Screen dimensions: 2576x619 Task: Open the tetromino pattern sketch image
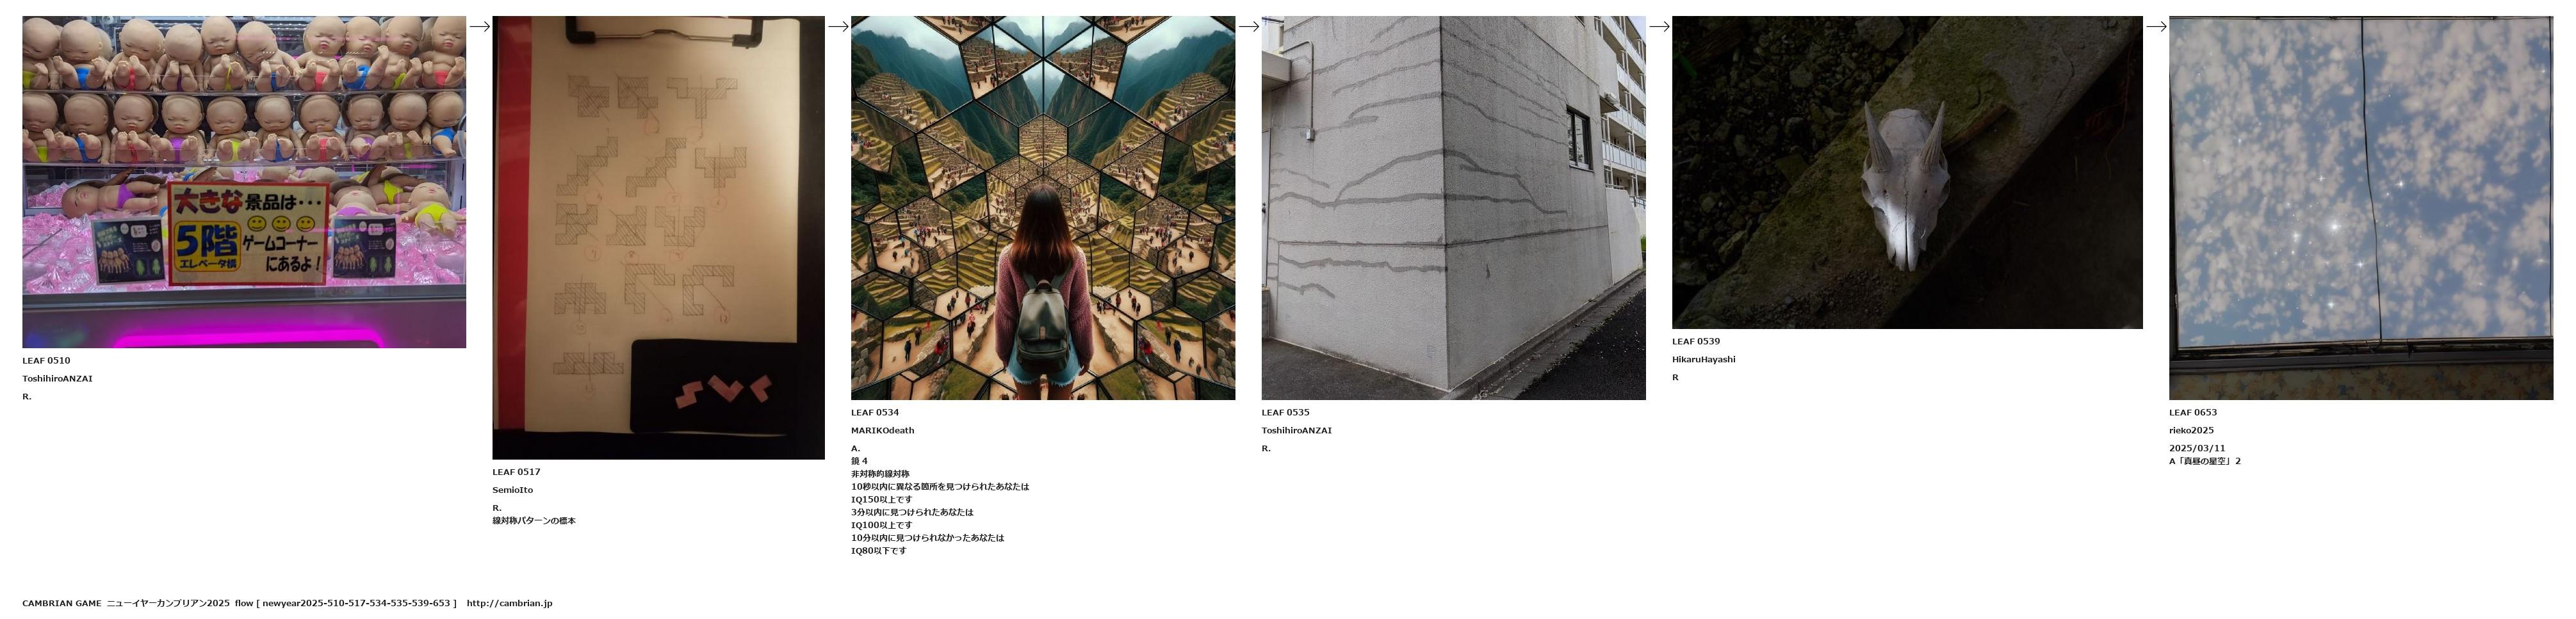pyautogui.click(x=658, y=238)
